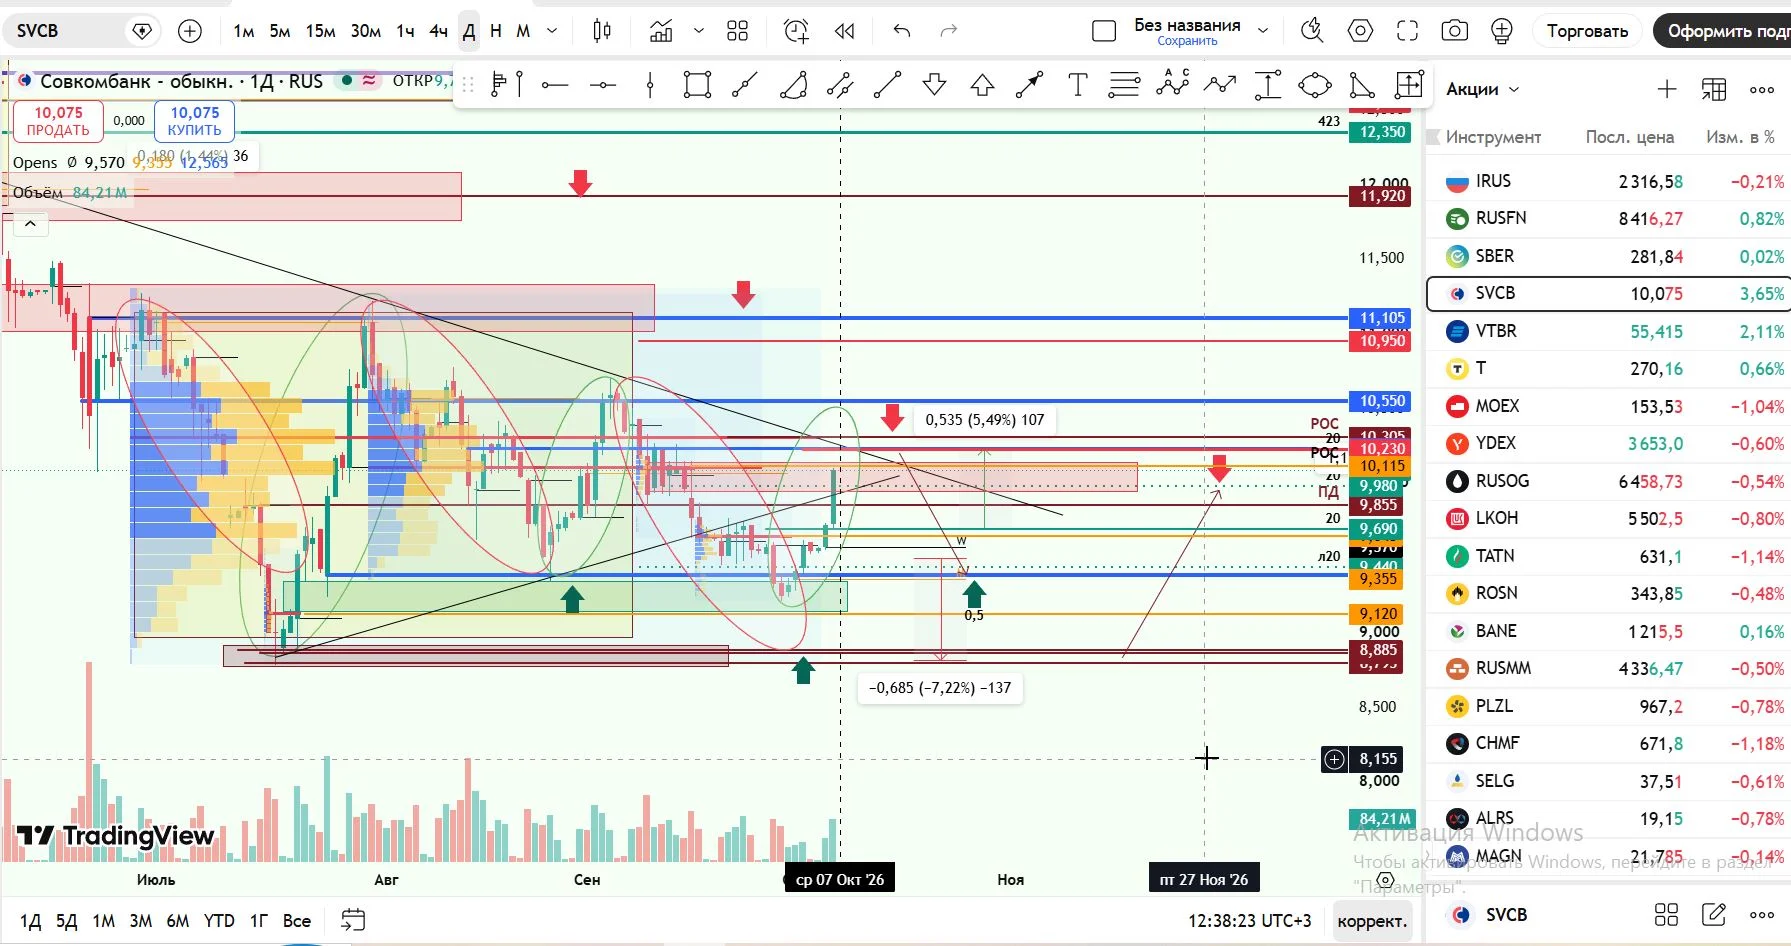This screenshot has height=946, width=1791.
Task: Open chart settings hexagon icon
Action: click(1360, 31)
